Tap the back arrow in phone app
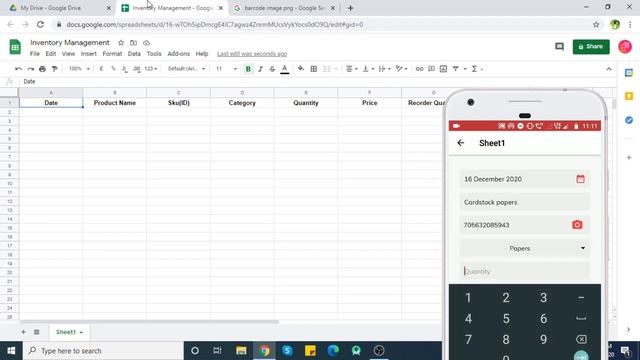 tap(461, 142)
